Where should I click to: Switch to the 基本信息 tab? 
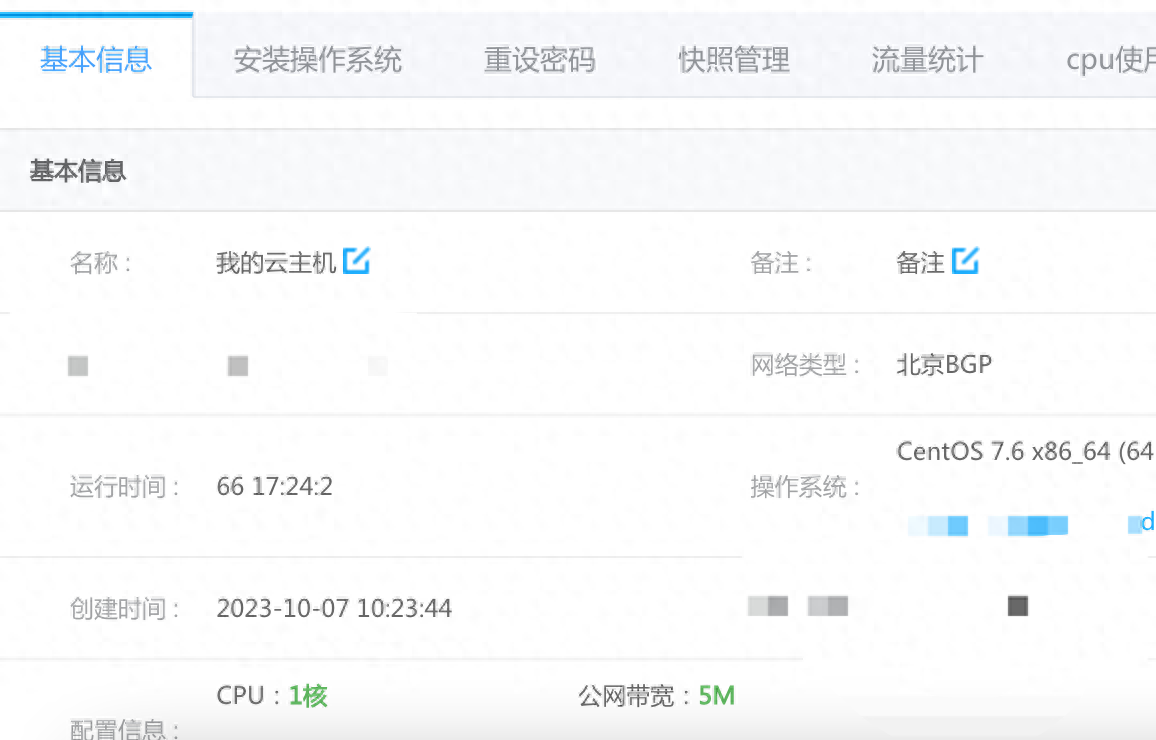pyautogui.click(x=96, y=60)
